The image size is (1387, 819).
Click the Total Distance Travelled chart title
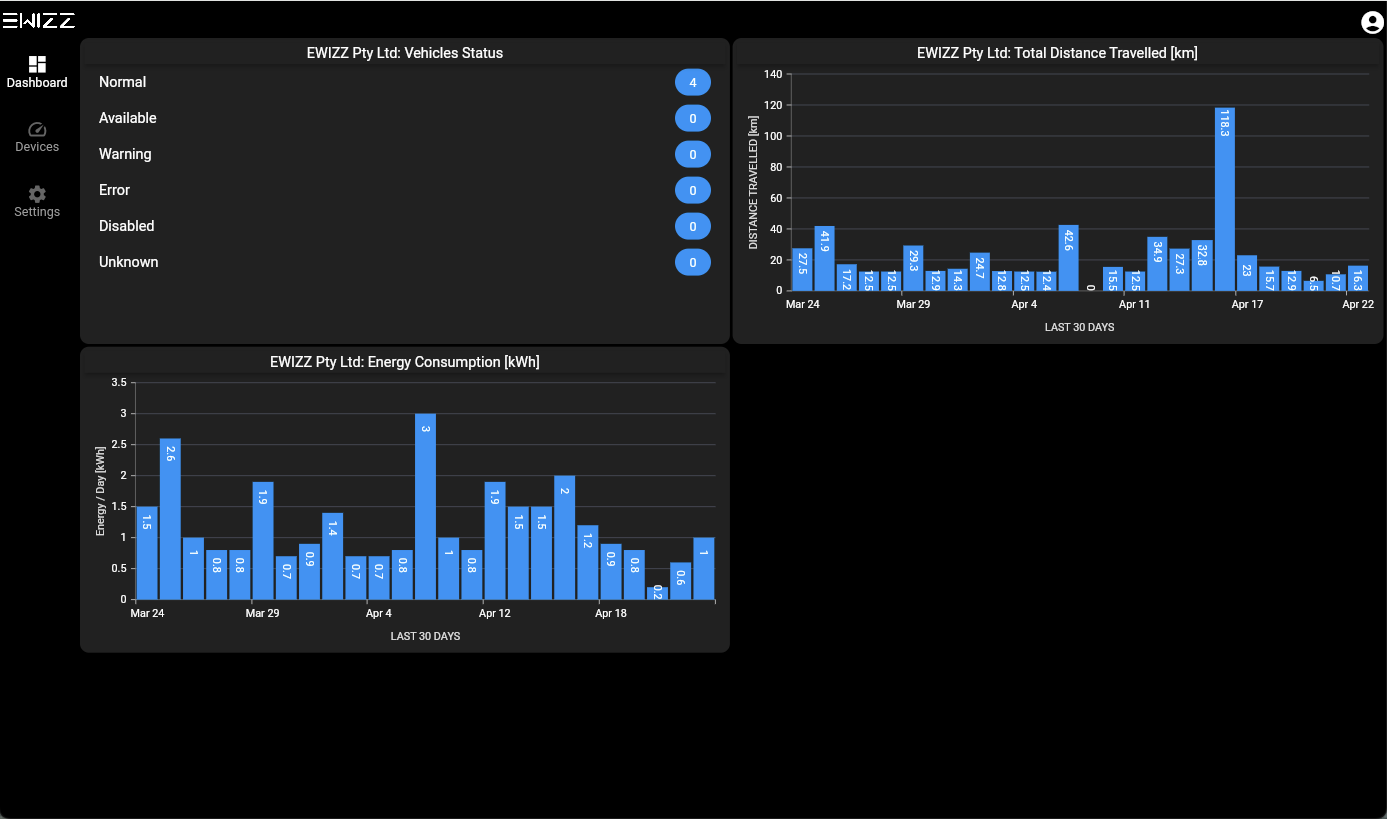coord(1057,53)
